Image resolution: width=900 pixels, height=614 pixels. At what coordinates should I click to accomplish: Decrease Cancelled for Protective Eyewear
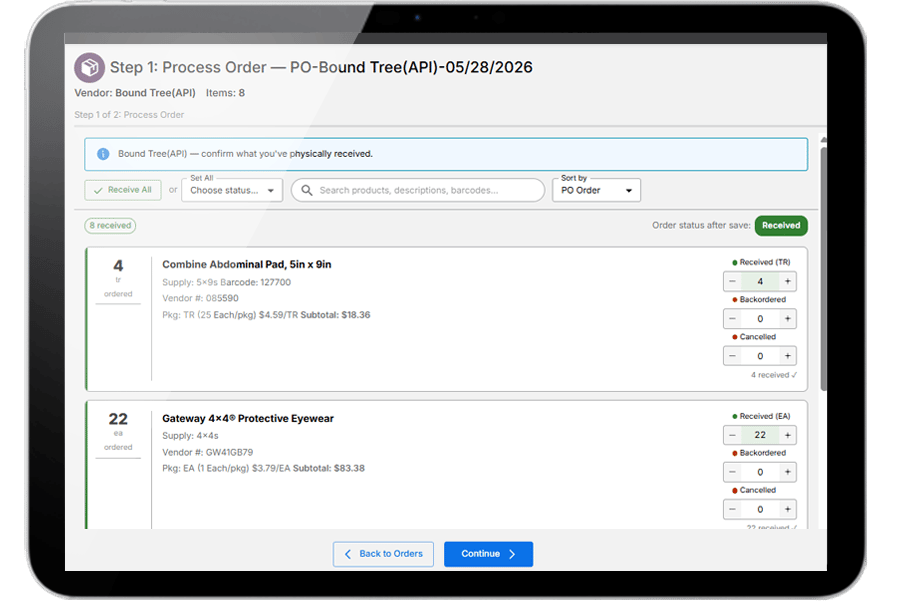click(732, 510)
